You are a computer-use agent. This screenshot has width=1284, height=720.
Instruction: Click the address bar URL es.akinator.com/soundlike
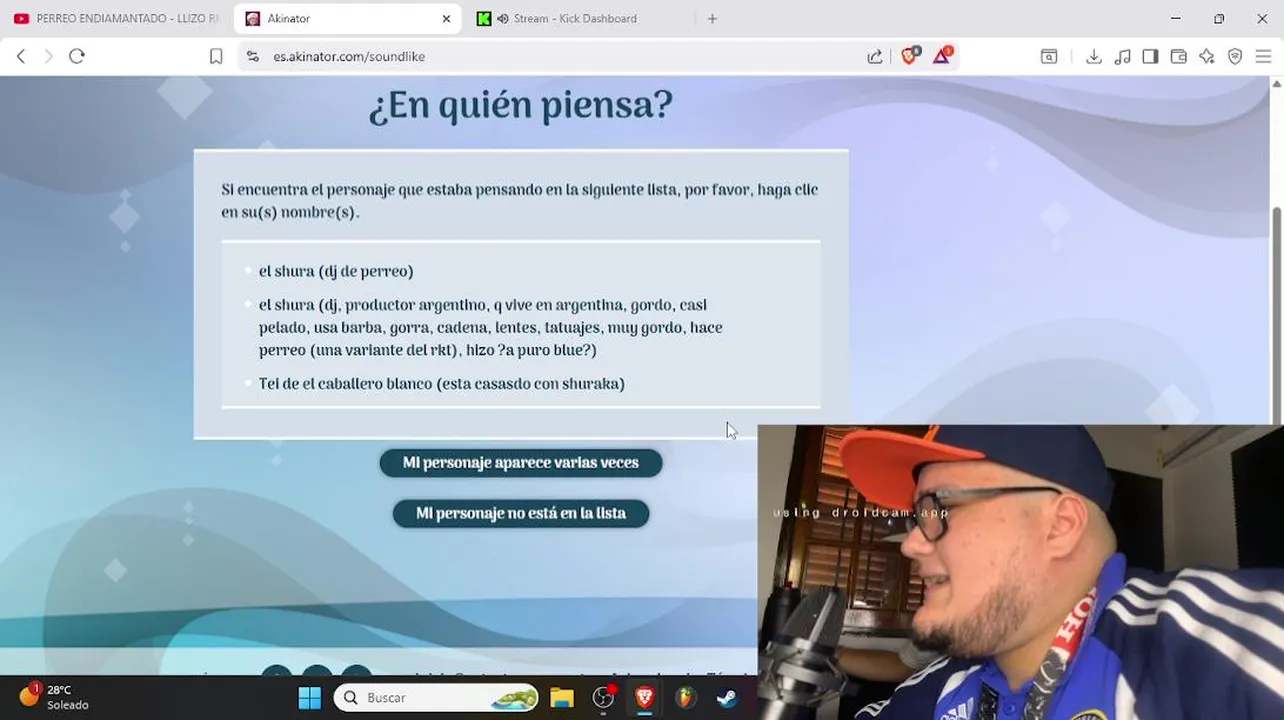(349, 57)
